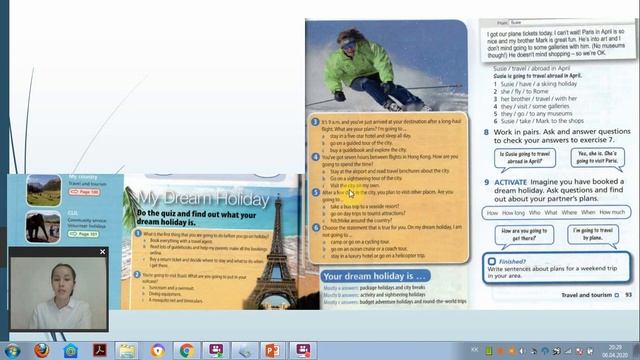Screen dimensions: 640x360
Task: Click 'she / fly / to Rome' line
Action: tap(524, 91)
